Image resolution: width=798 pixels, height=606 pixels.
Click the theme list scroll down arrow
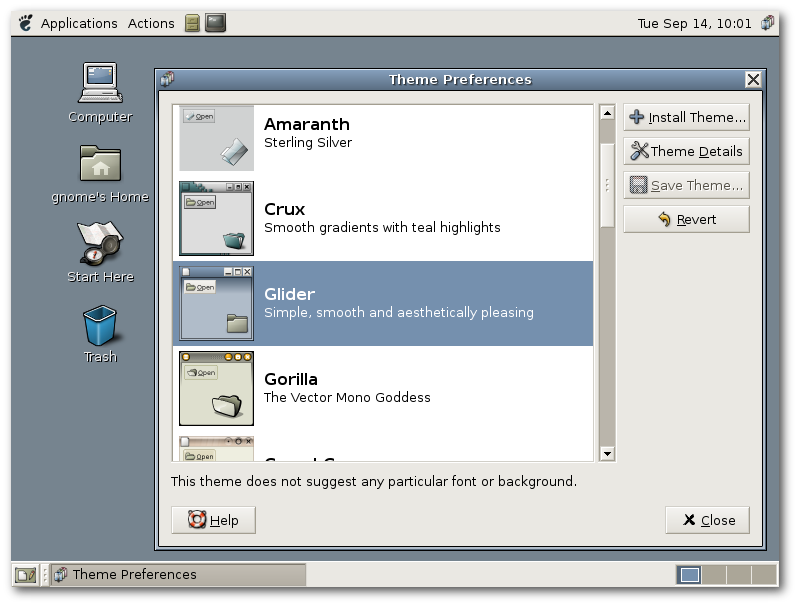(607, 453)
